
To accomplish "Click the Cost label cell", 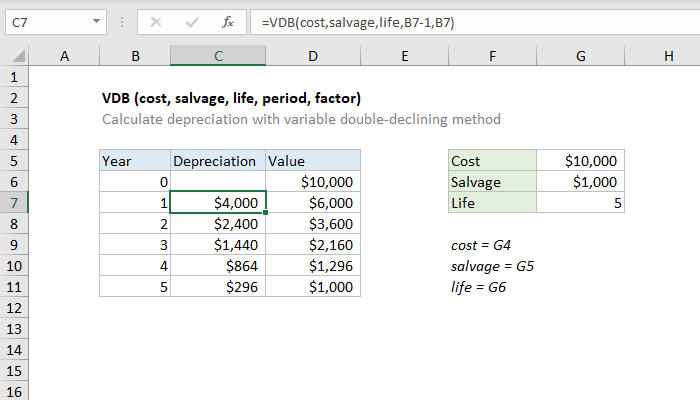I will click(x=492, y=161).
